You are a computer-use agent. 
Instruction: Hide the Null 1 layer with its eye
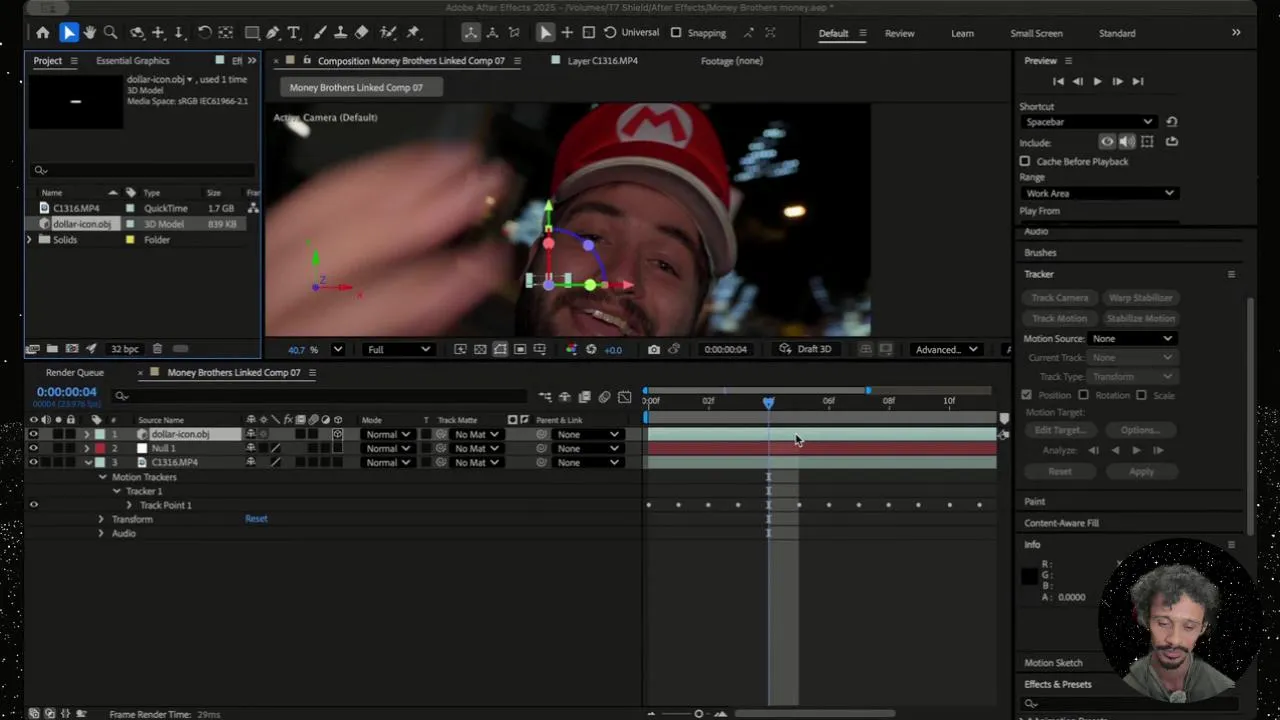[x=33, y=448]
